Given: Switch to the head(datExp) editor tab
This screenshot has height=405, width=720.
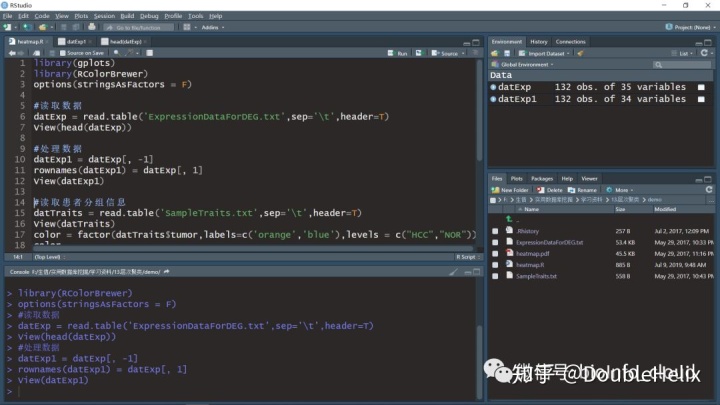Looking at the screenshot, I should [x=125, y=42].
